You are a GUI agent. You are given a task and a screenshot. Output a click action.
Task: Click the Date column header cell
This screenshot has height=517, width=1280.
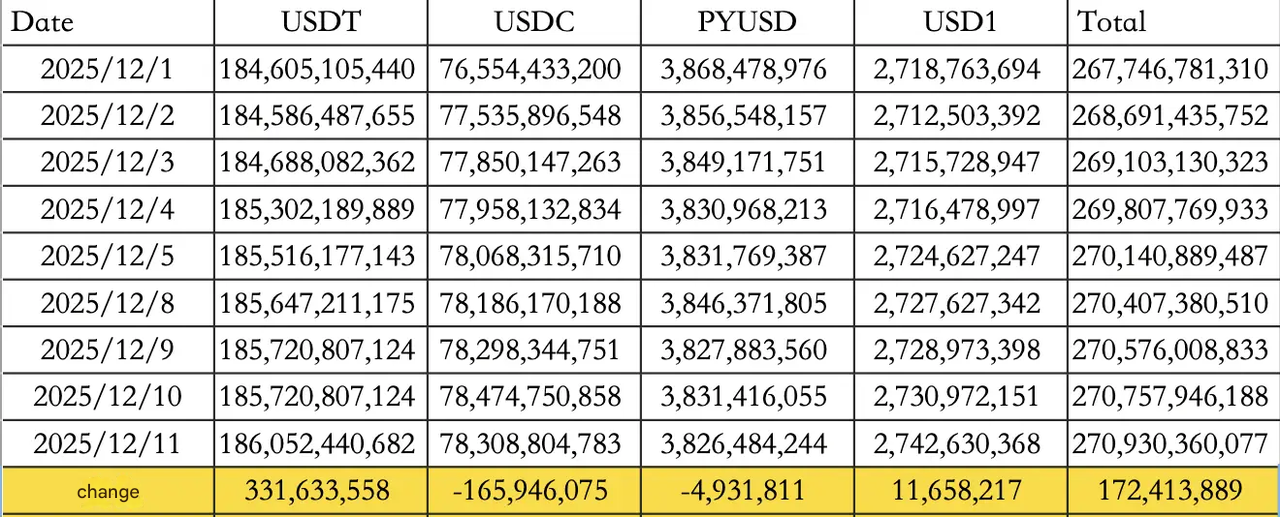click(42, 22)
